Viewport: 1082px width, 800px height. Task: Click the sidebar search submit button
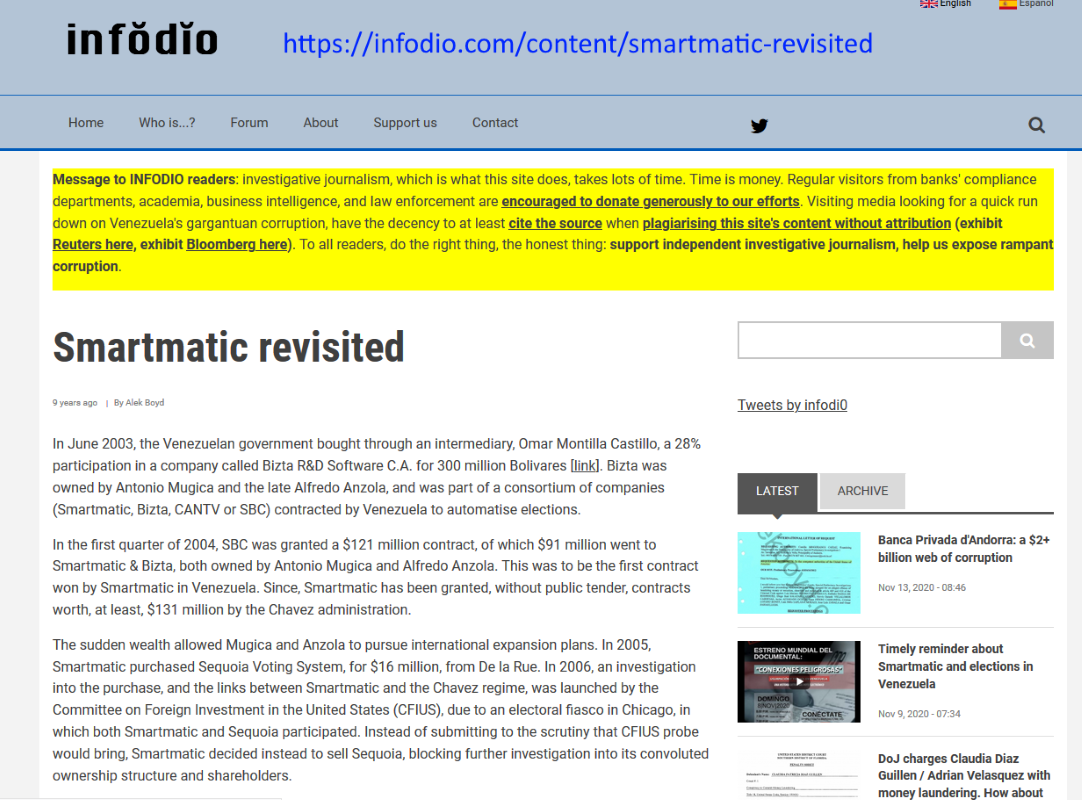(1027, 340)
